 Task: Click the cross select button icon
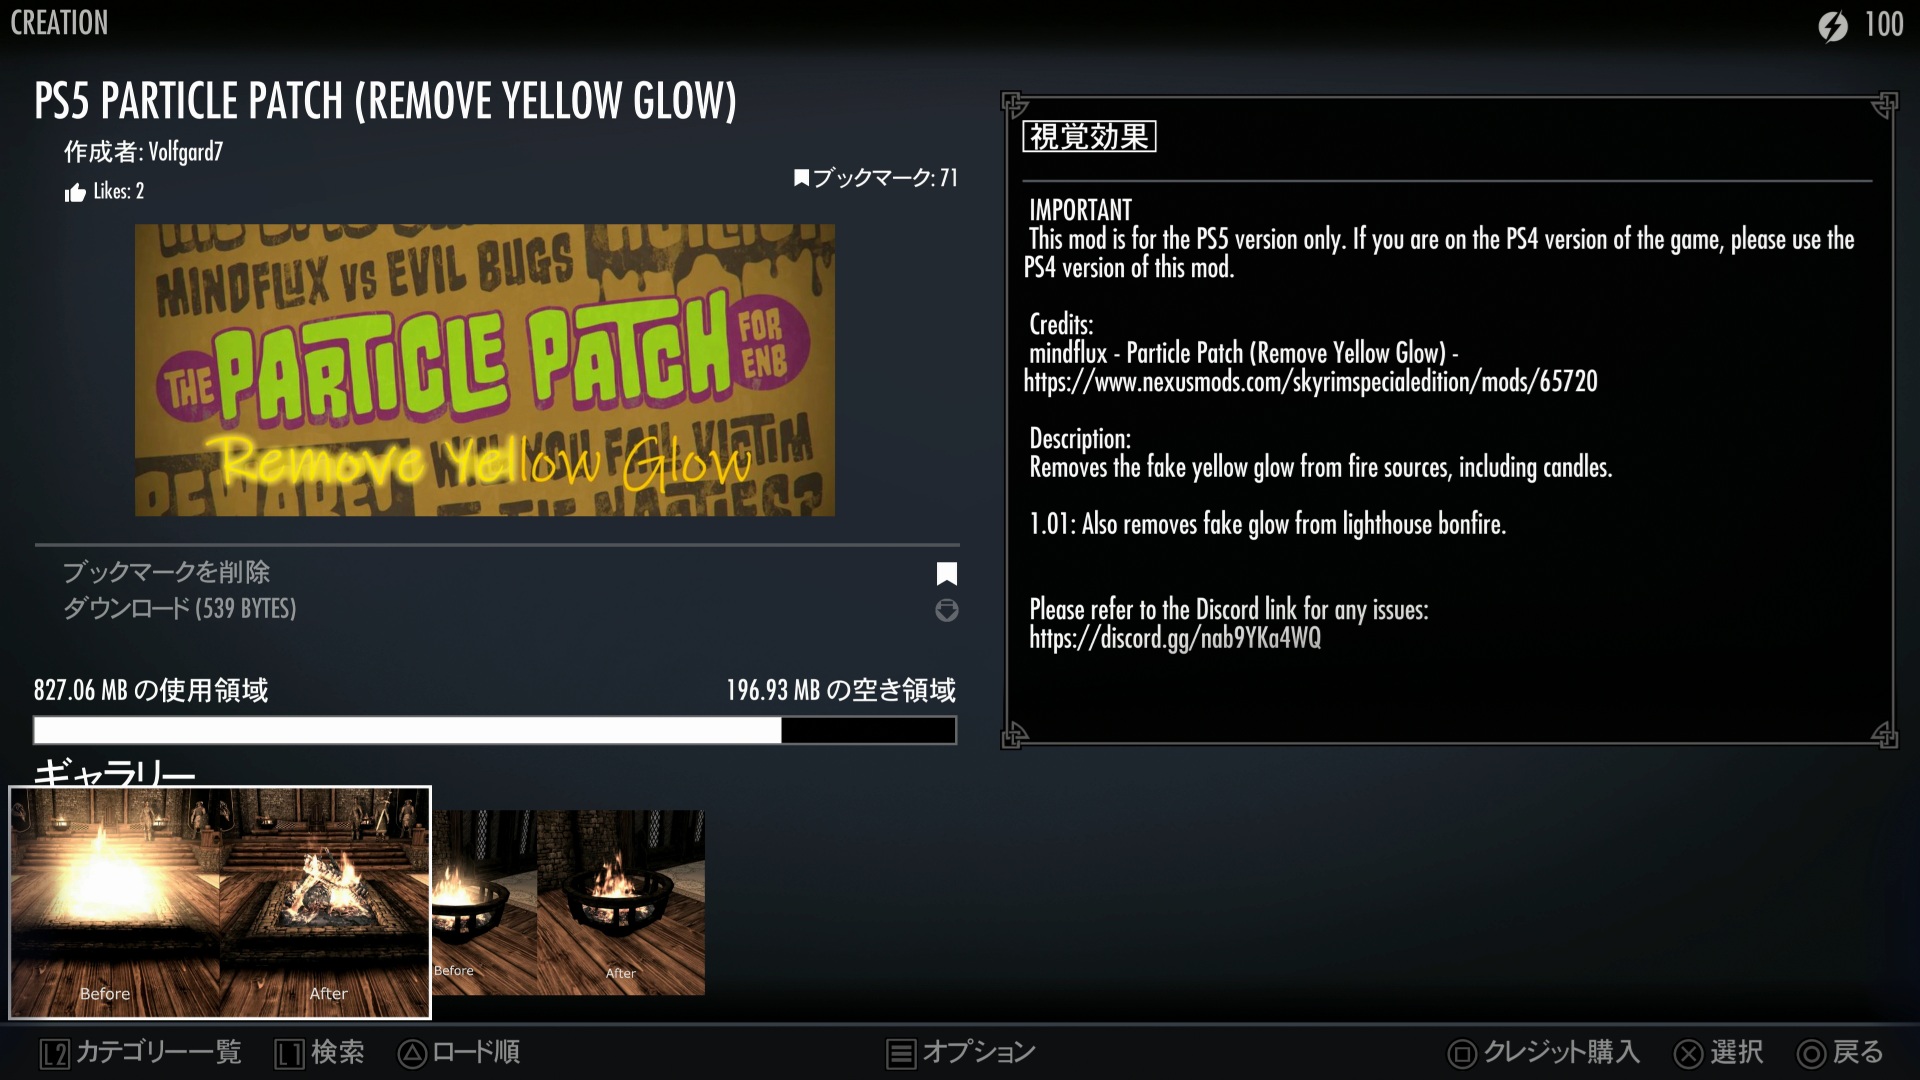(1688, 1053)
